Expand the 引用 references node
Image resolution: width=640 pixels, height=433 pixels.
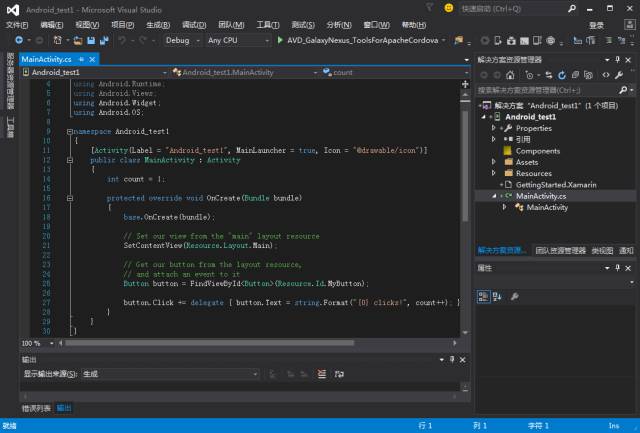click(x=493, y=139)
